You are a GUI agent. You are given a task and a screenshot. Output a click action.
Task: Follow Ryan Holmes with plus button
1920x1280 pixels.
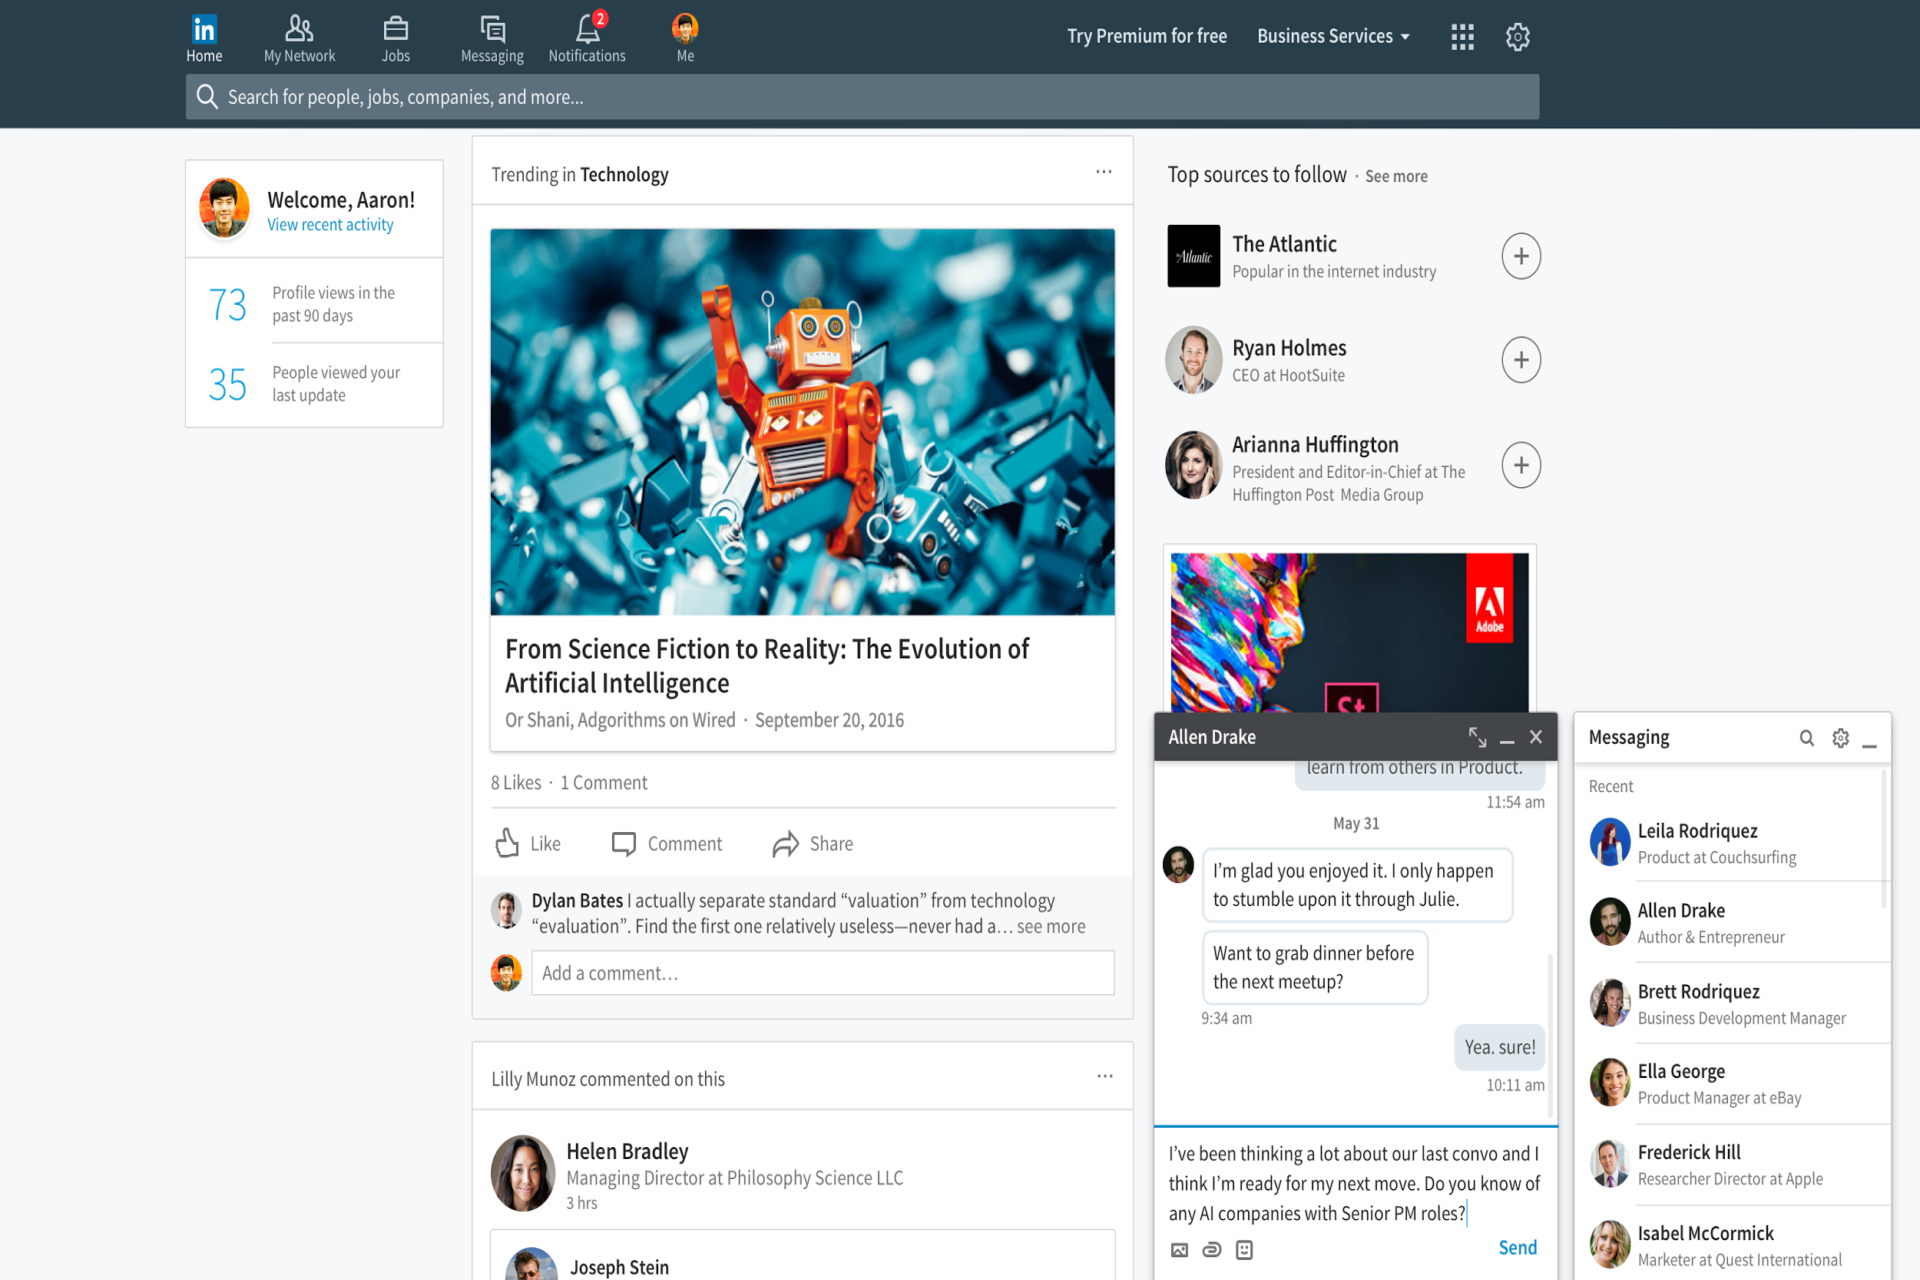coord(1520,360)
